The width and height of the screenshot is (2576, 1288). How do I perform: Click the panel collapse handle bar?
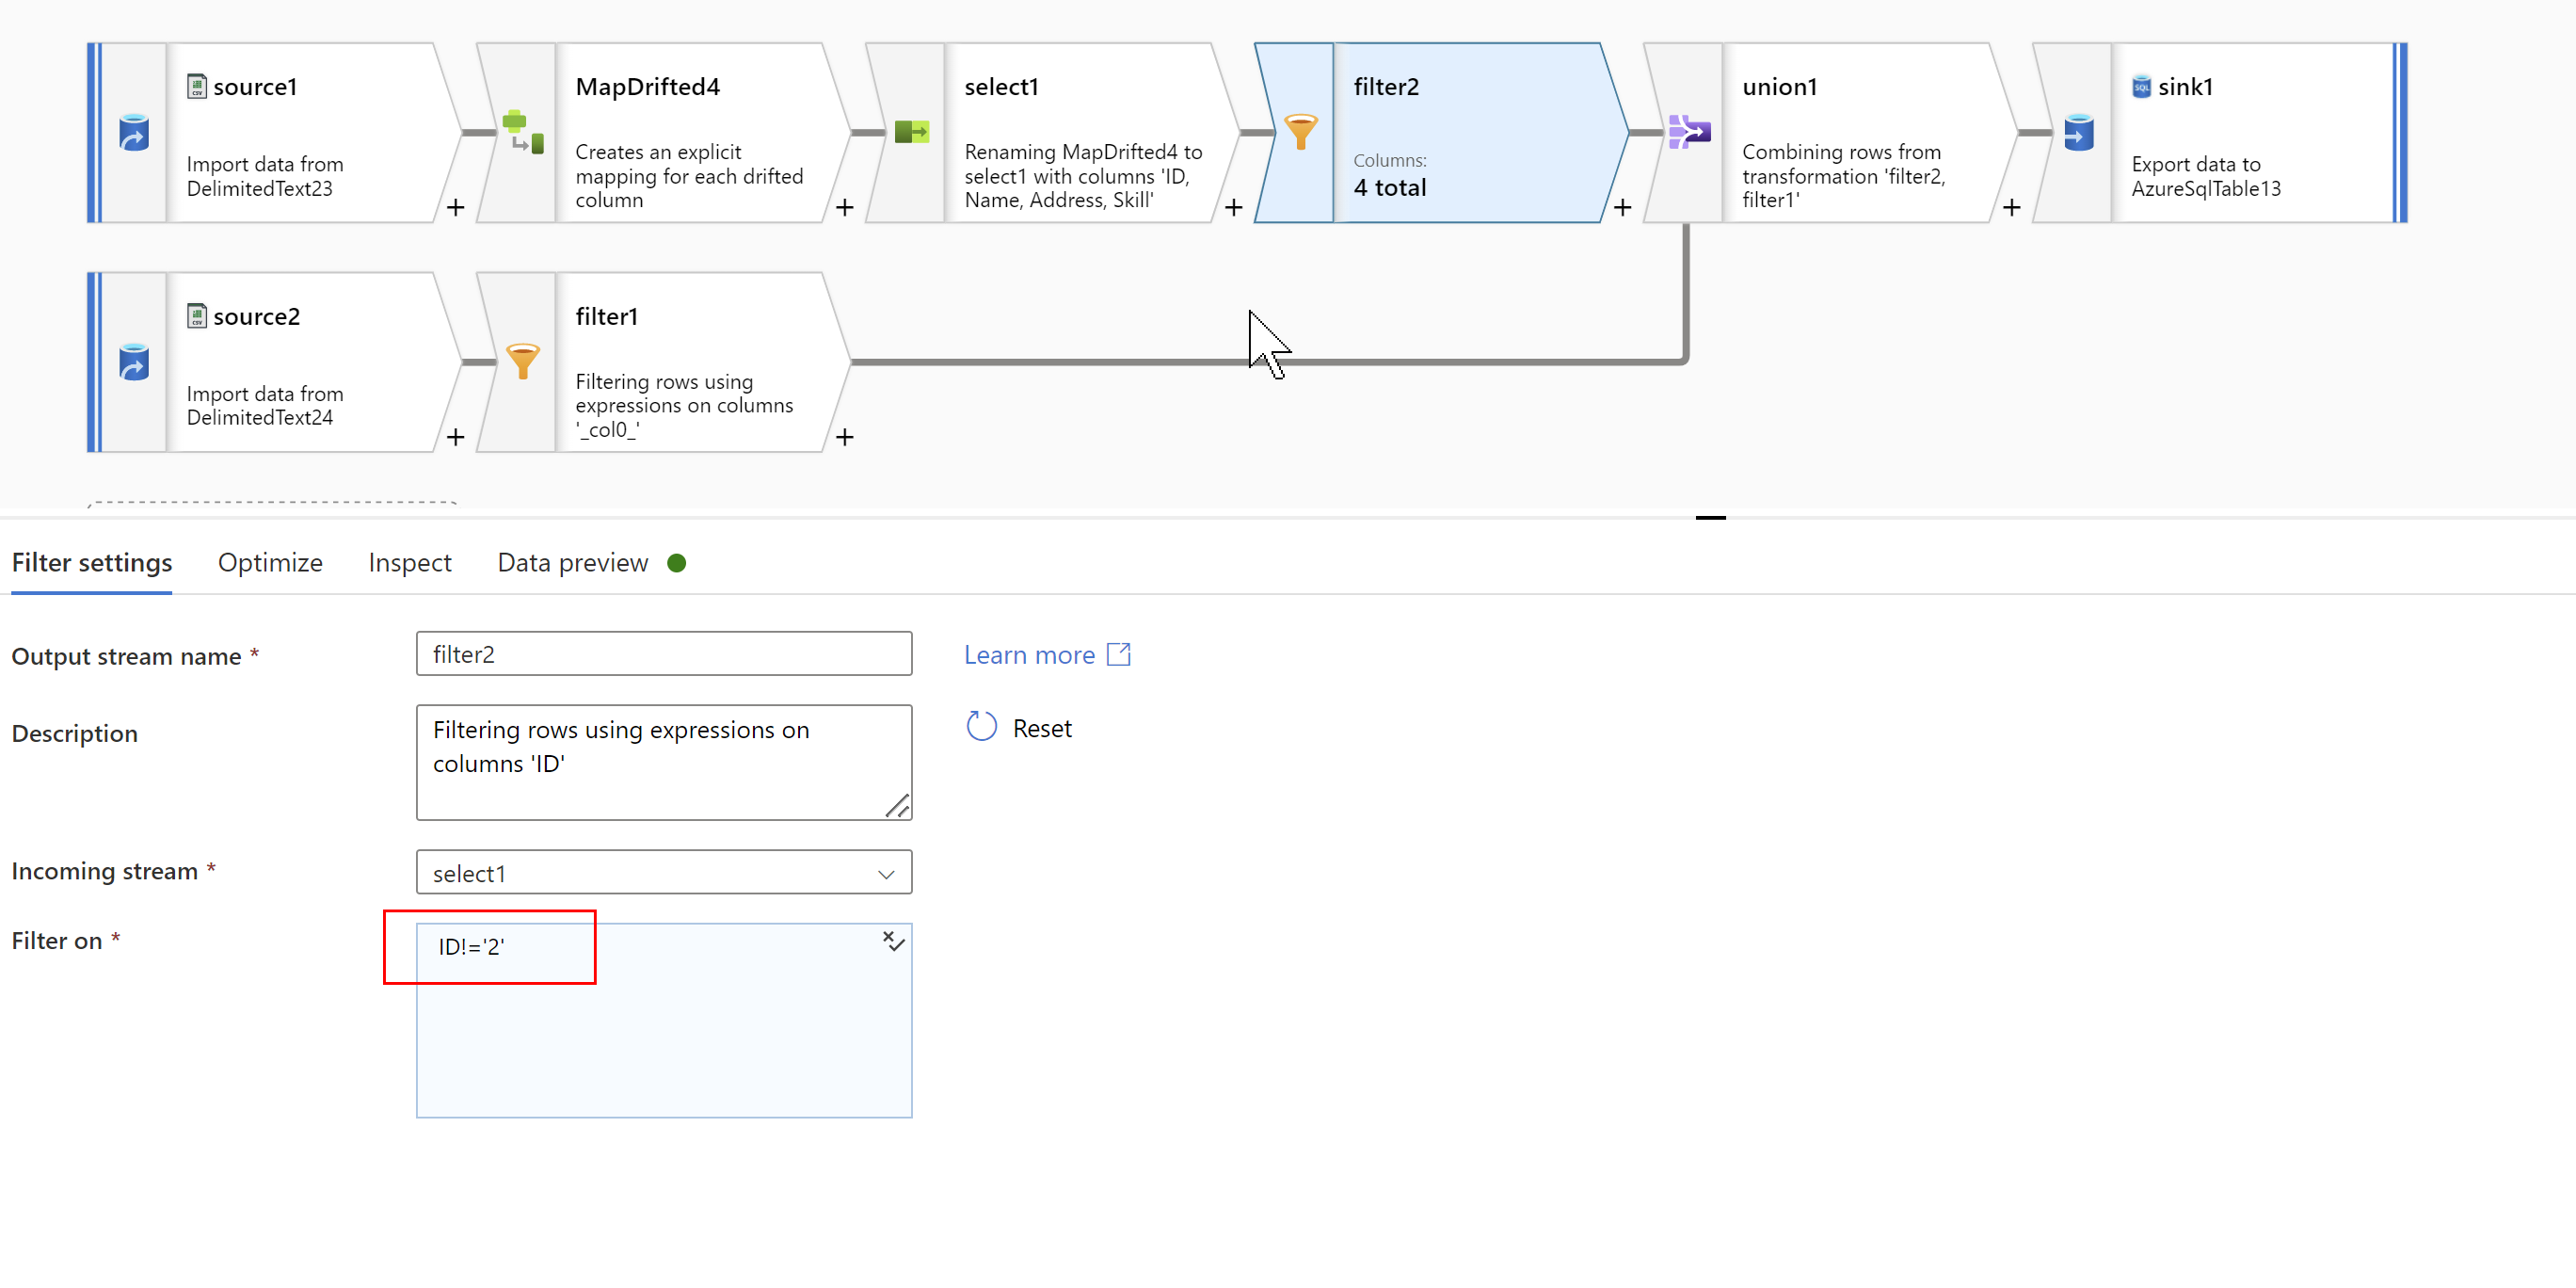click(1710, 517)
